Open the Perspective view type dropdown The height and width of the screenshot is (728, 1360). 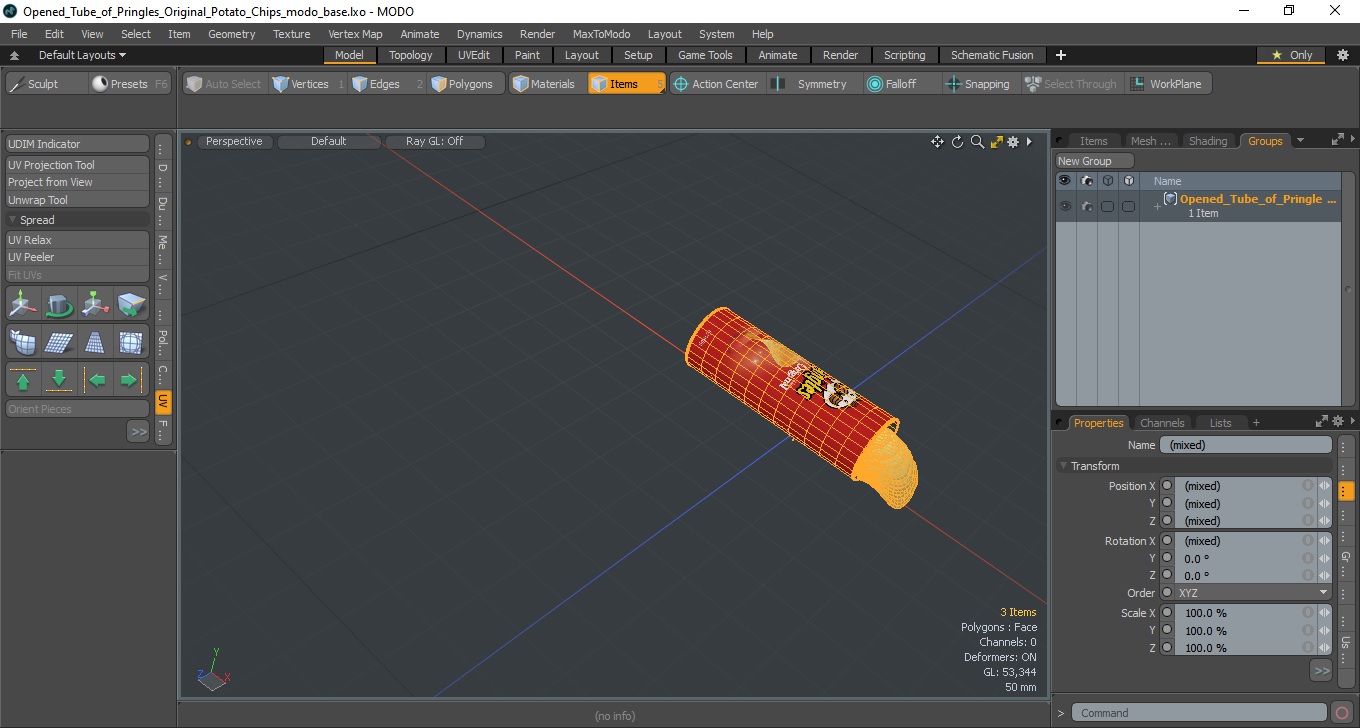tap(235, 141)
